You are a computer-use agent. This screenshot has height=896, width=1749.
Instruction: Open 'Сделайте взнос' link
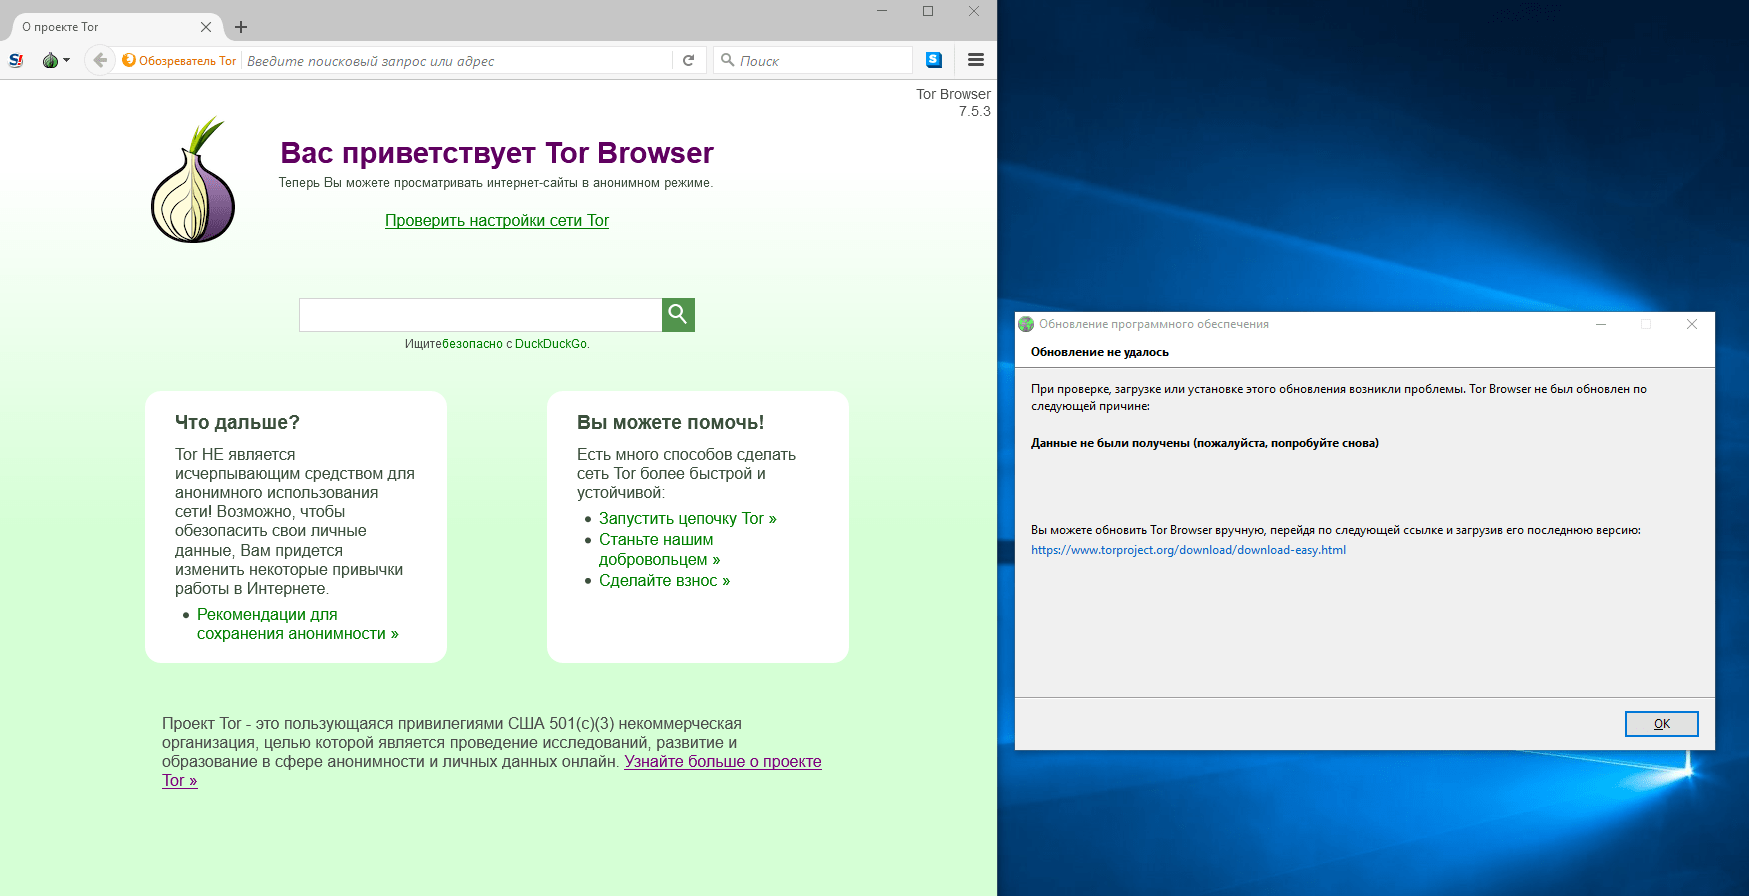[664, 580]
